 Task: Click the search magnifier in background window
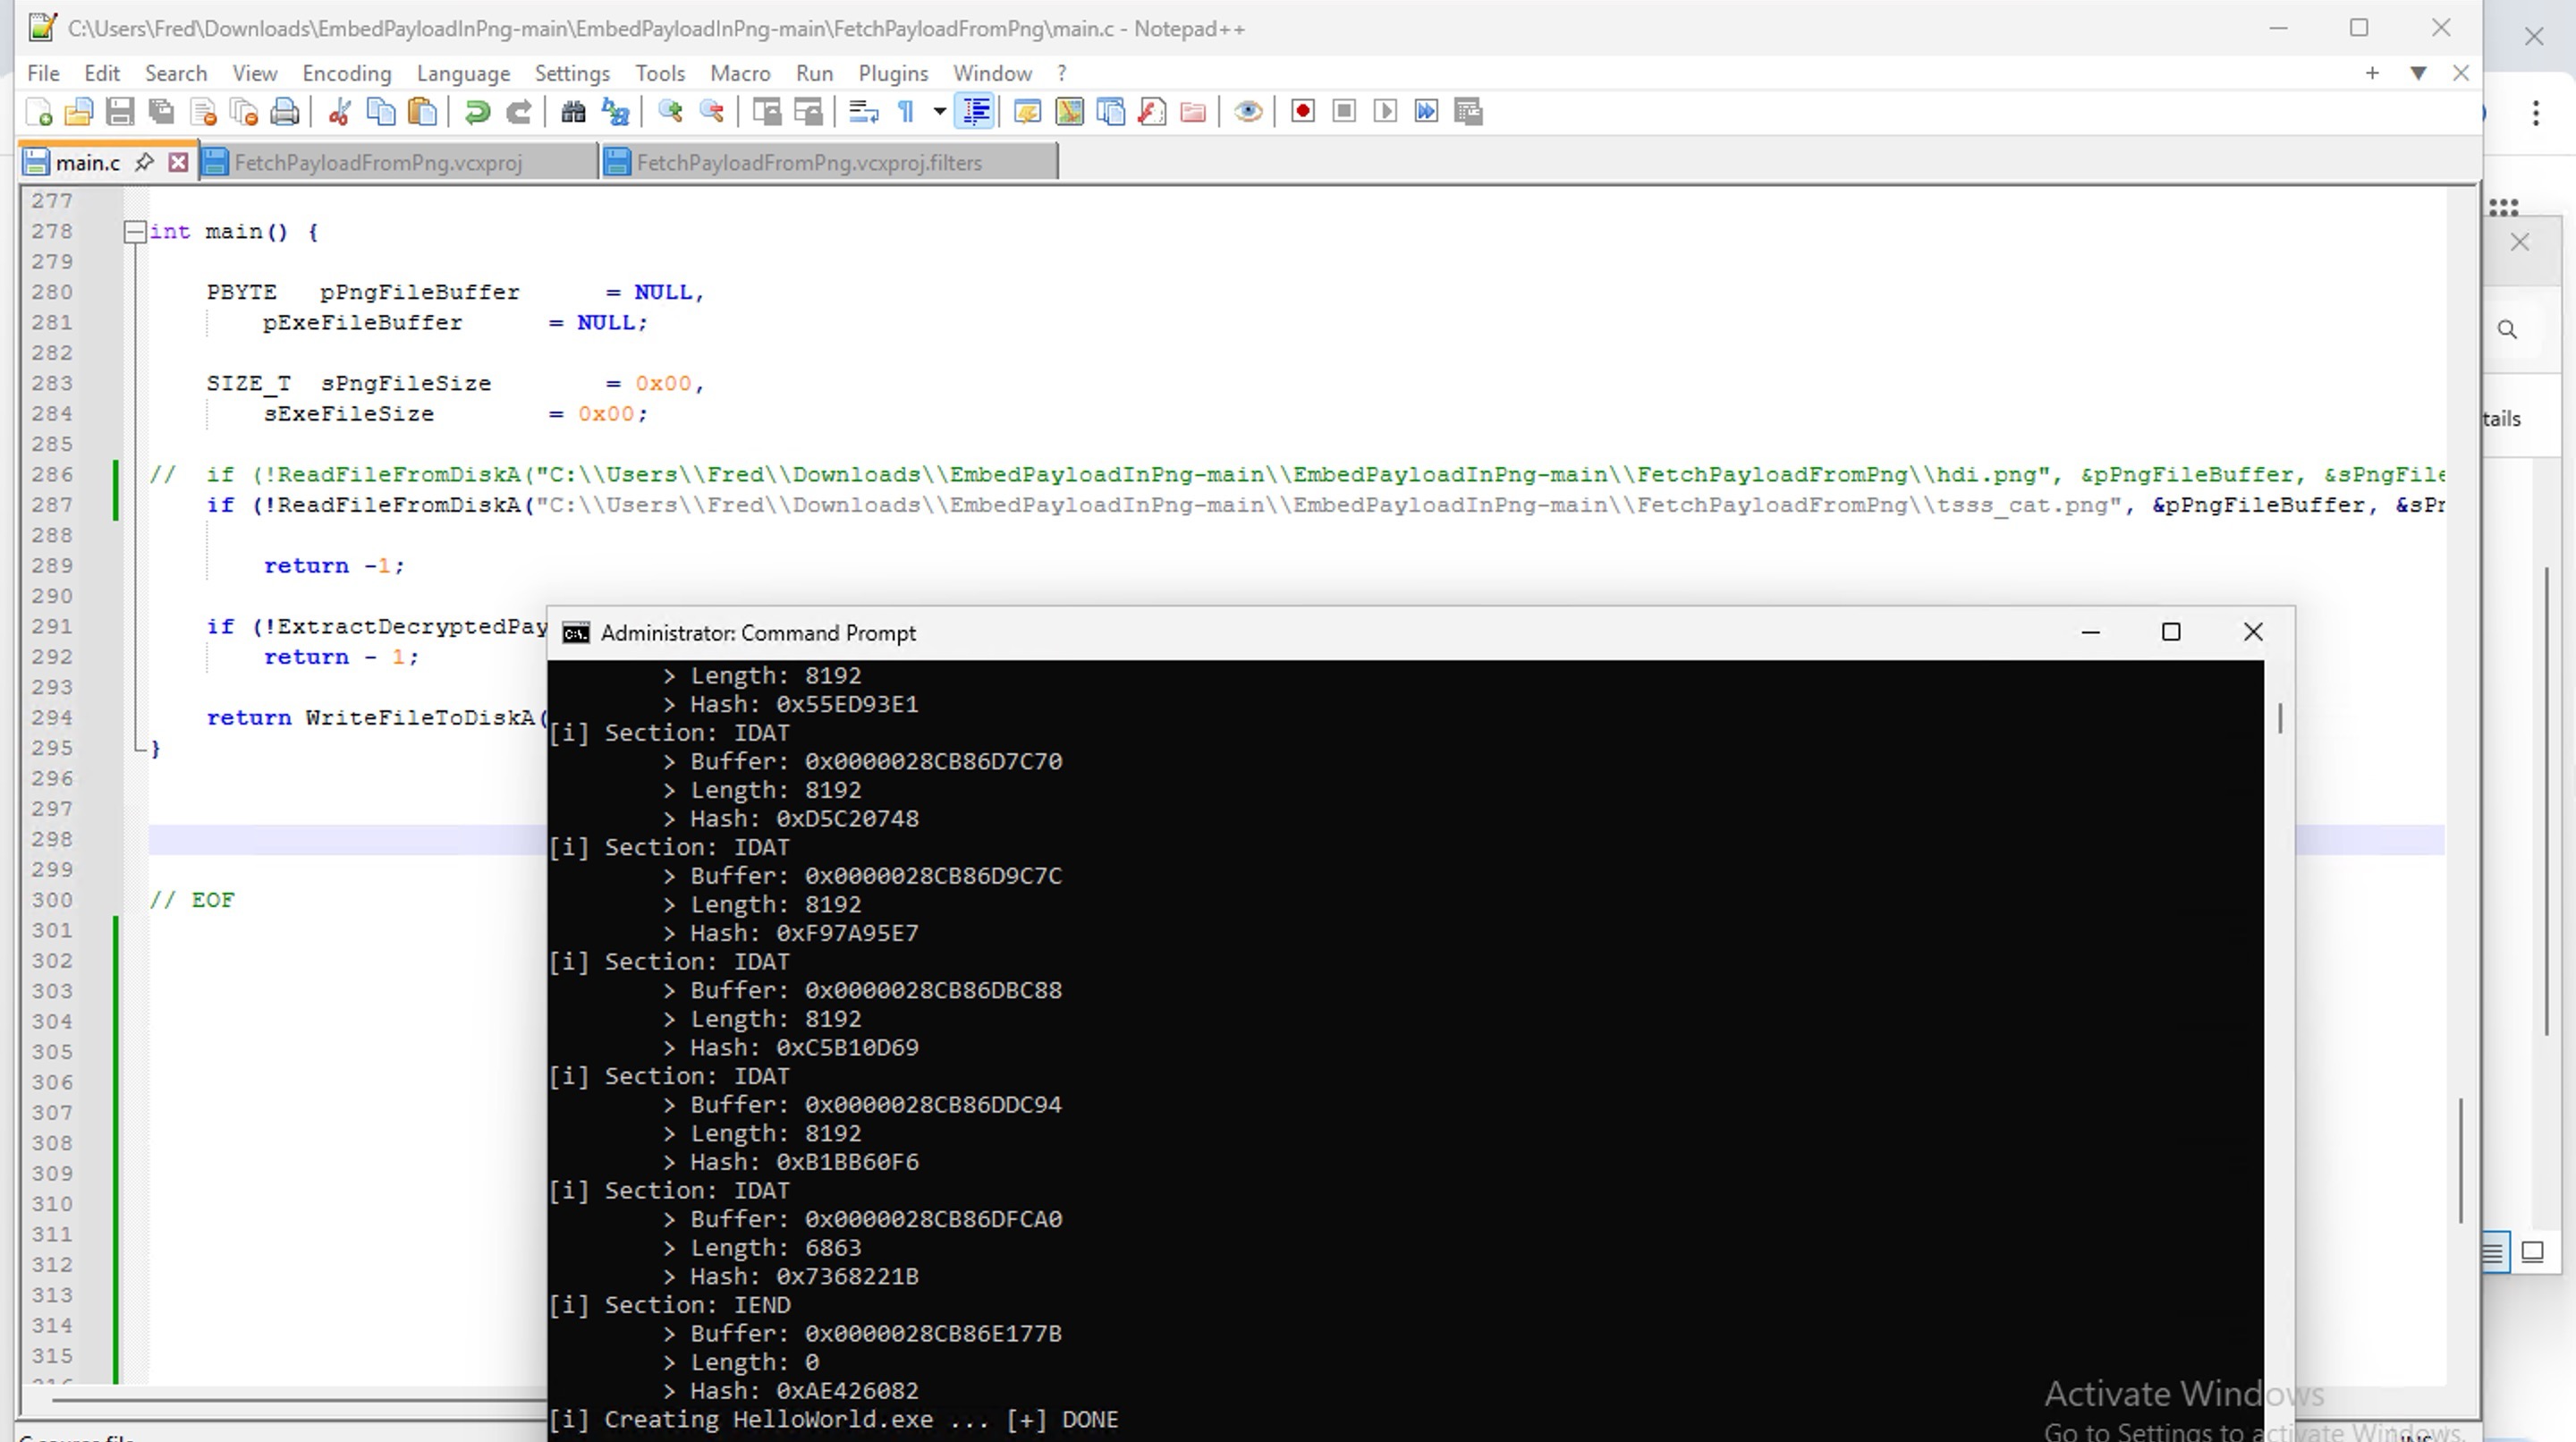point(2507,330)
